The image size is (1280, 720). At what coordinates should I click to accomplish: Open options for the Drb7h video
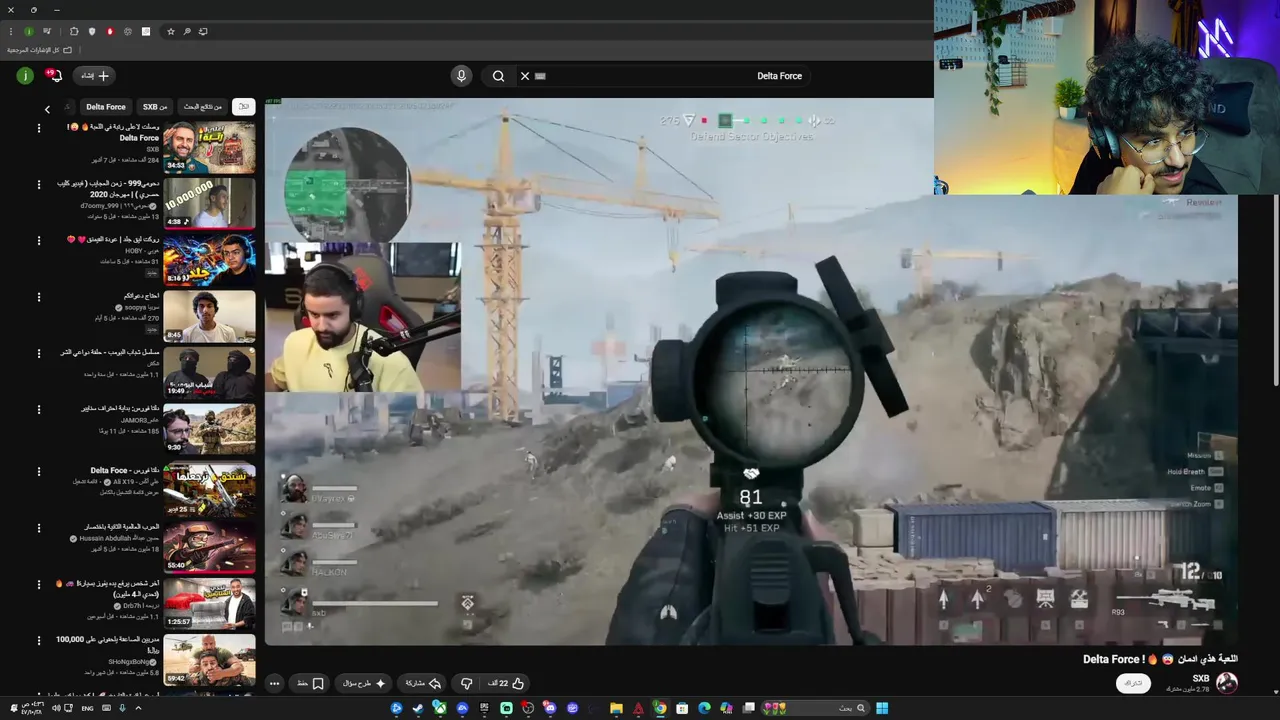click(39, 583)
